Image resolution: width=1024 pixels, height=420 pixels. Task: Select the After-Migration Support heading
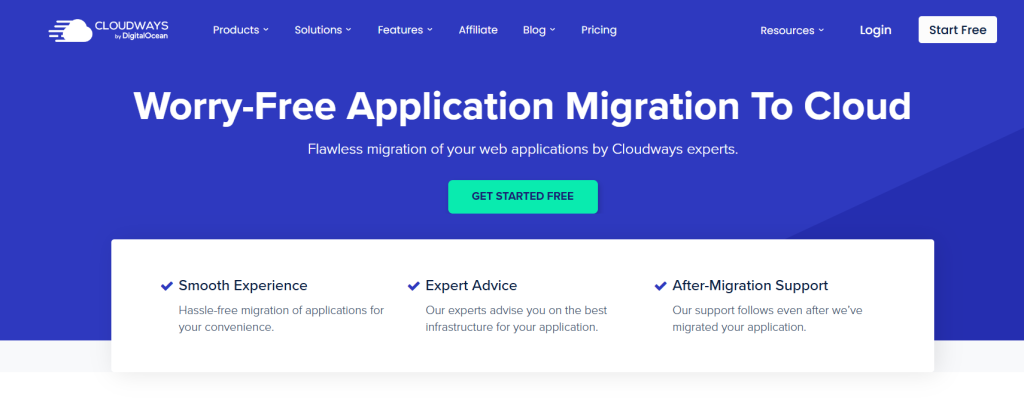750,285
